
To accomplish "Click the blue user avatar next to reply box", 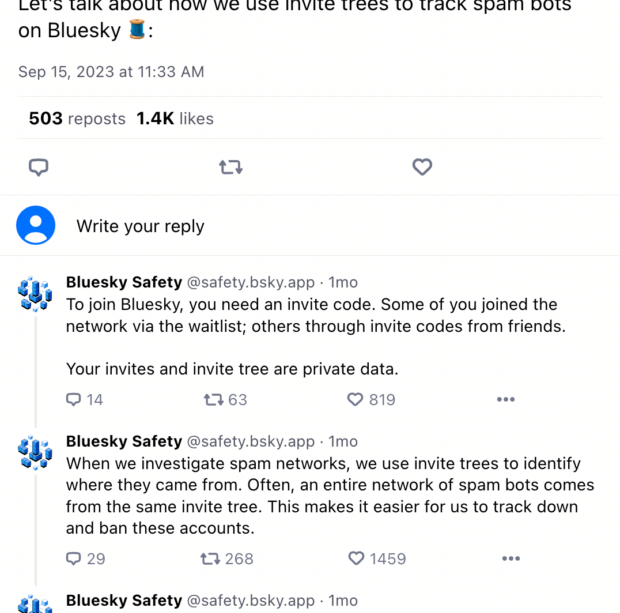I will click(x=36, y=225).
